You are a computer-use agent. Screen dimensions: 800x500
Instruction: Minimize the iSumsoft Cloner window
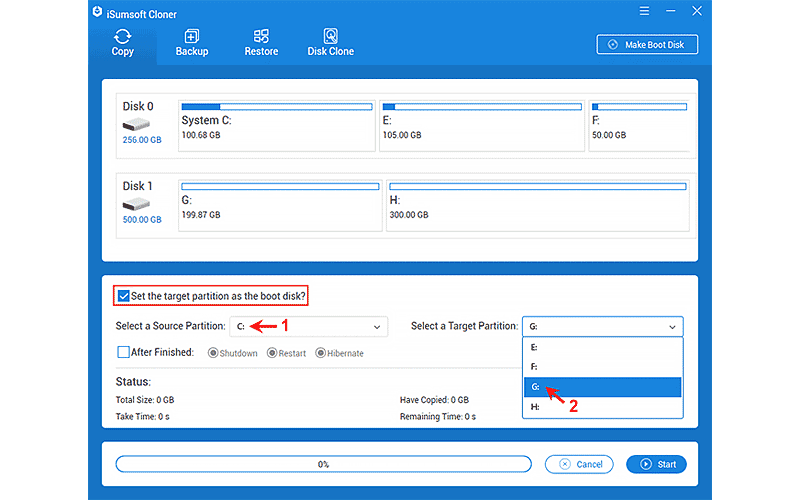click(x=670, y=11)
